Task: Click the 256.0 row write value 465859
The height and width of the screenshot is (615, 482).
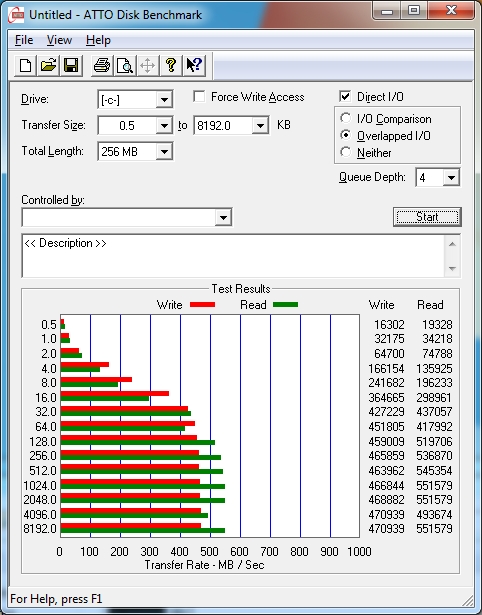Action: click(x=386, y=456)
